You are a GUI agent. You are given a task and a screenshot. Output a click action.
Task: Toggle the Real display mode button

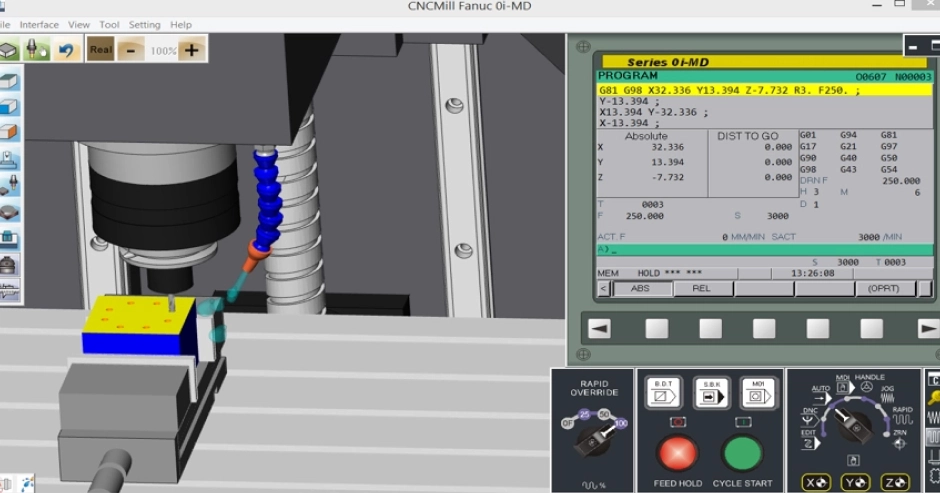[100, 50]
